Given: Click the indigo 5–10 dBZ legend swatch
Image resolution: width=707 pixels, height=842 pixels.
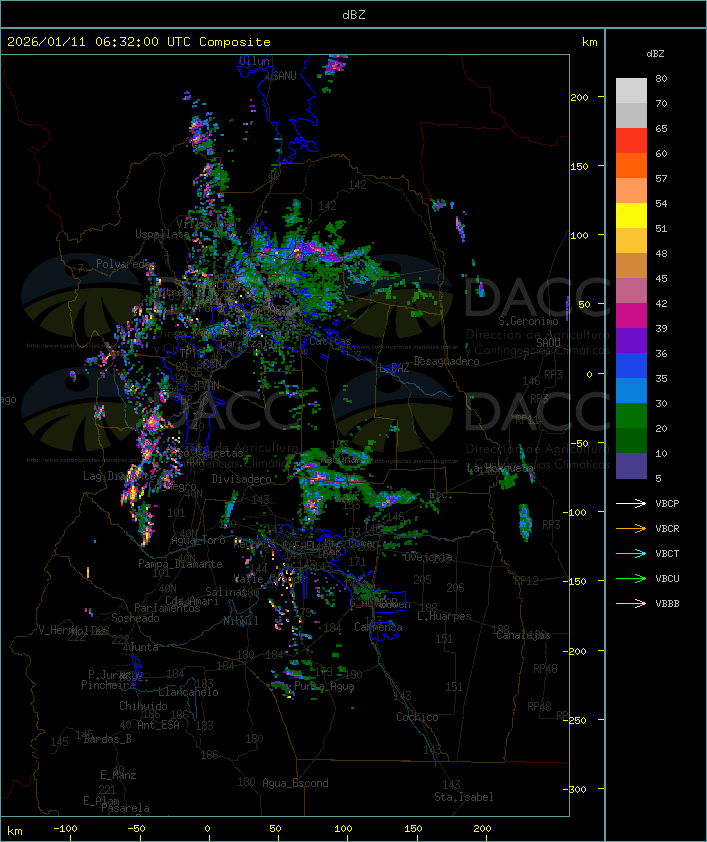Looking at the screenshot, I should [631, 466].
